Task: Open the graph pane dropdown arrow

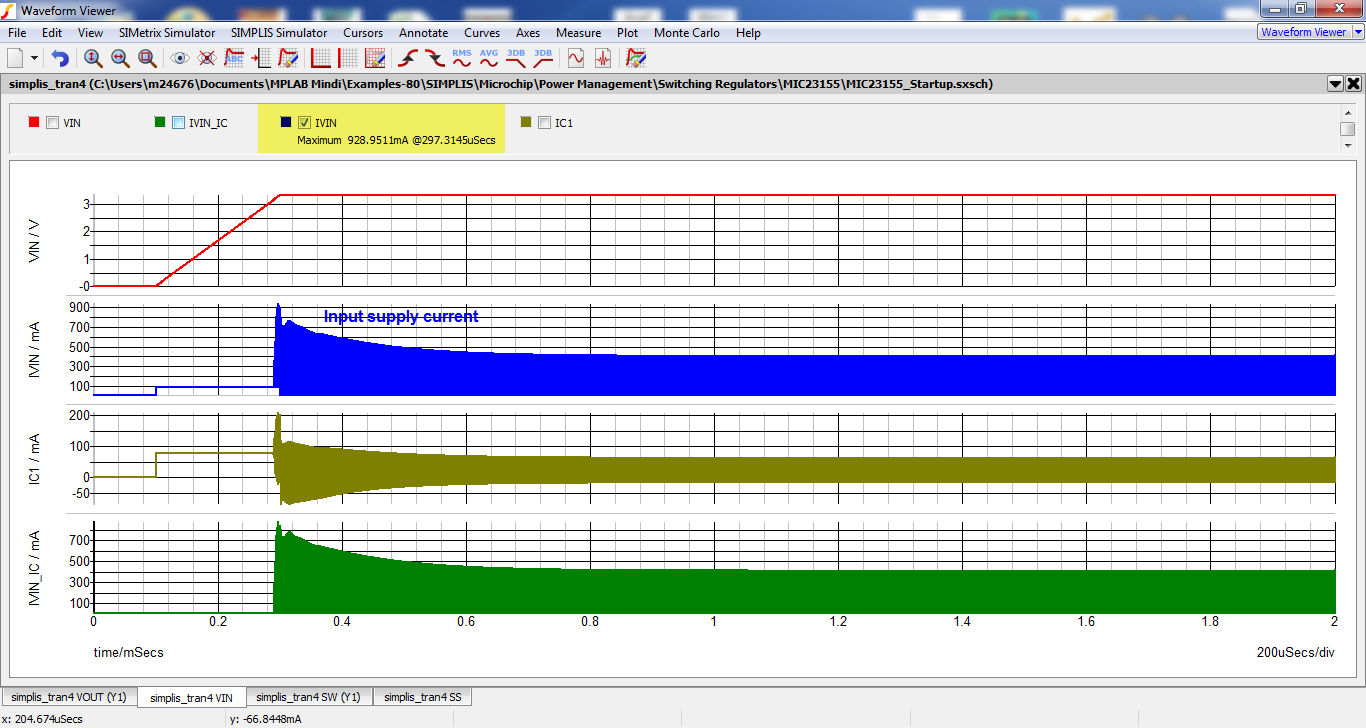Action: point(1335,84)
